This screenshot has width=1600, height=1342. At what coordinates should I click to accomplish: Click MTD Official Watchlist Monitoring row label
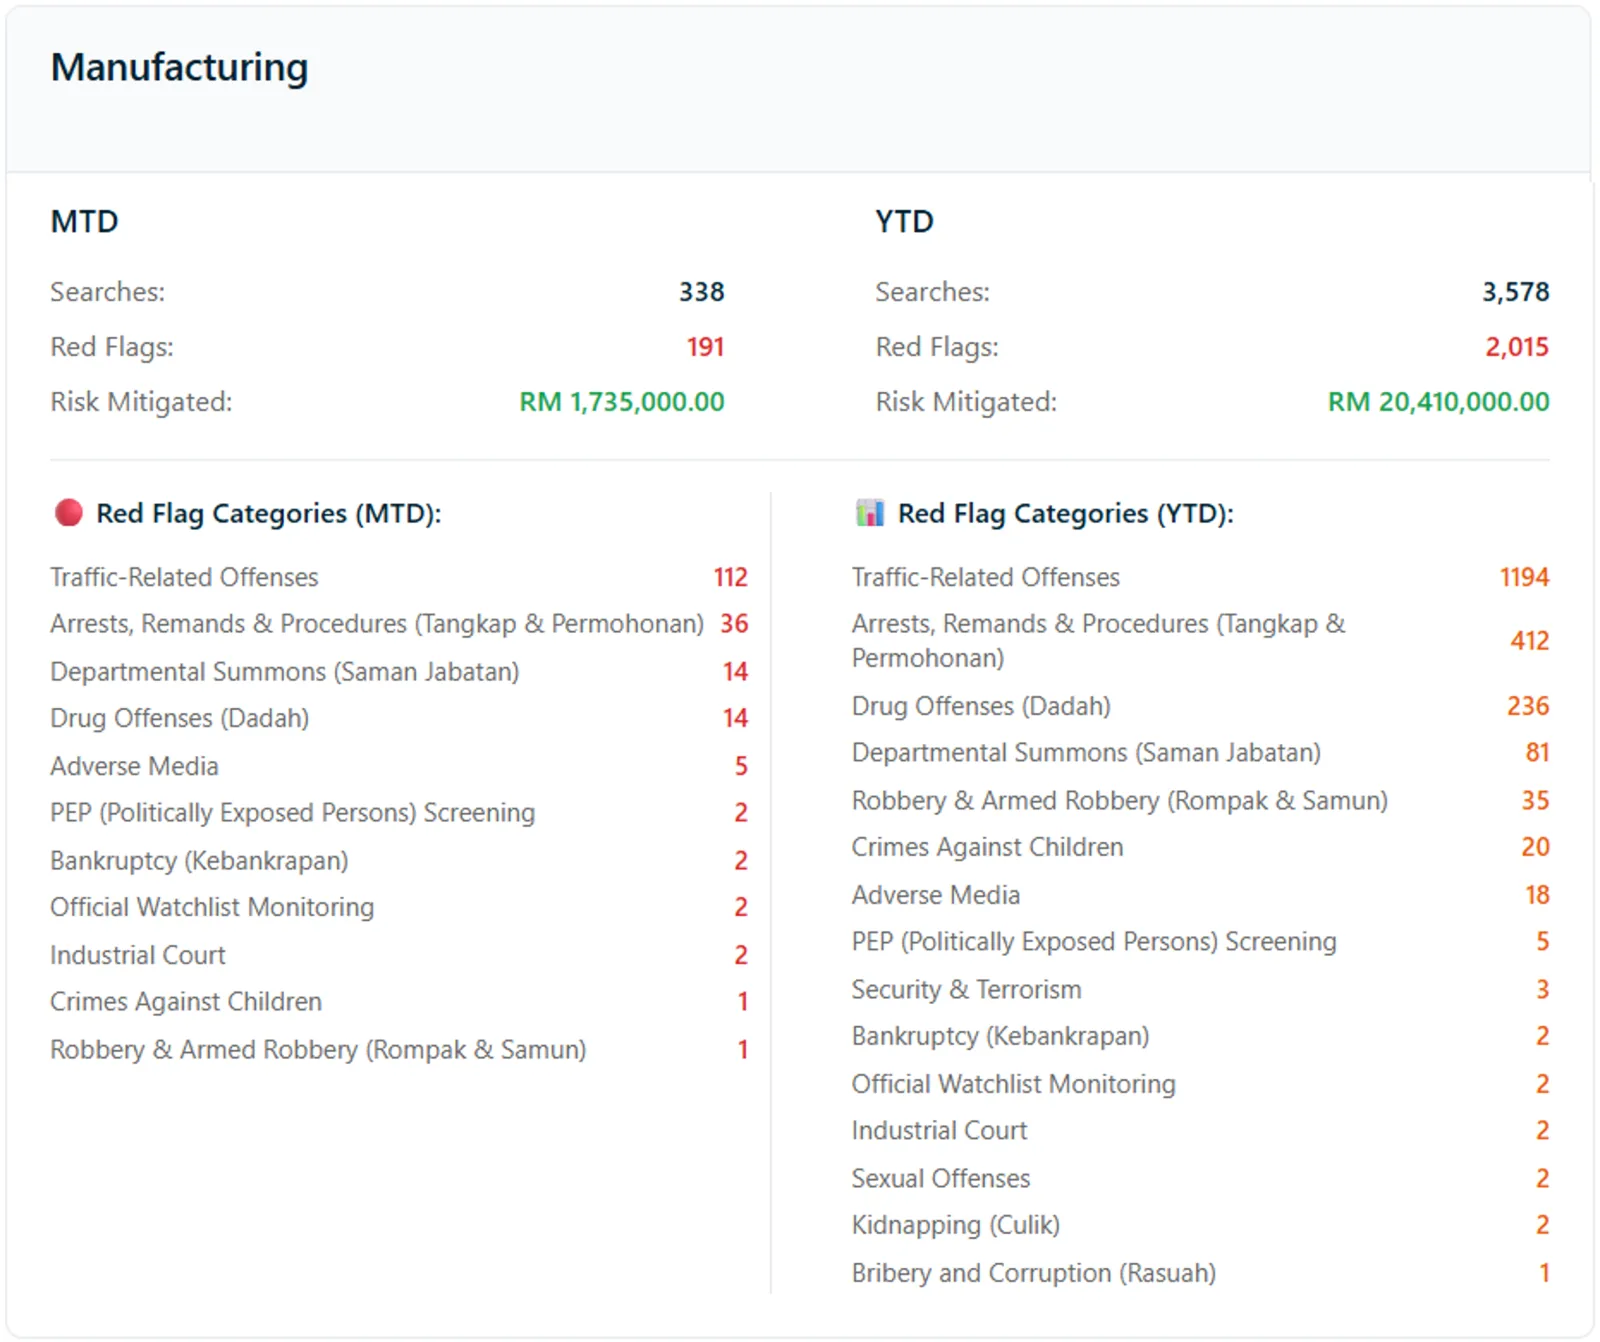[x=212, y=907]
